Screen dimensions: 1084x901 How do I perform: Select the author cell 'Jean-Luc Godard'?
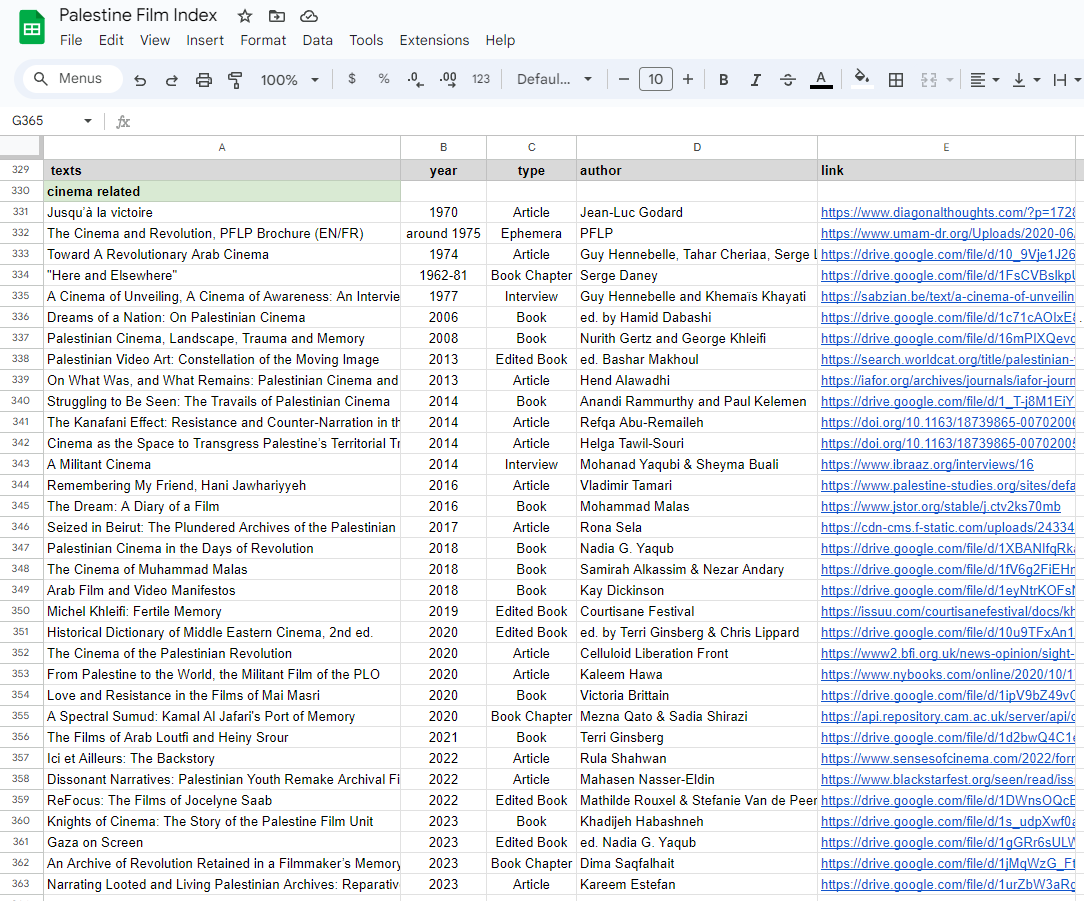[697, 212]
